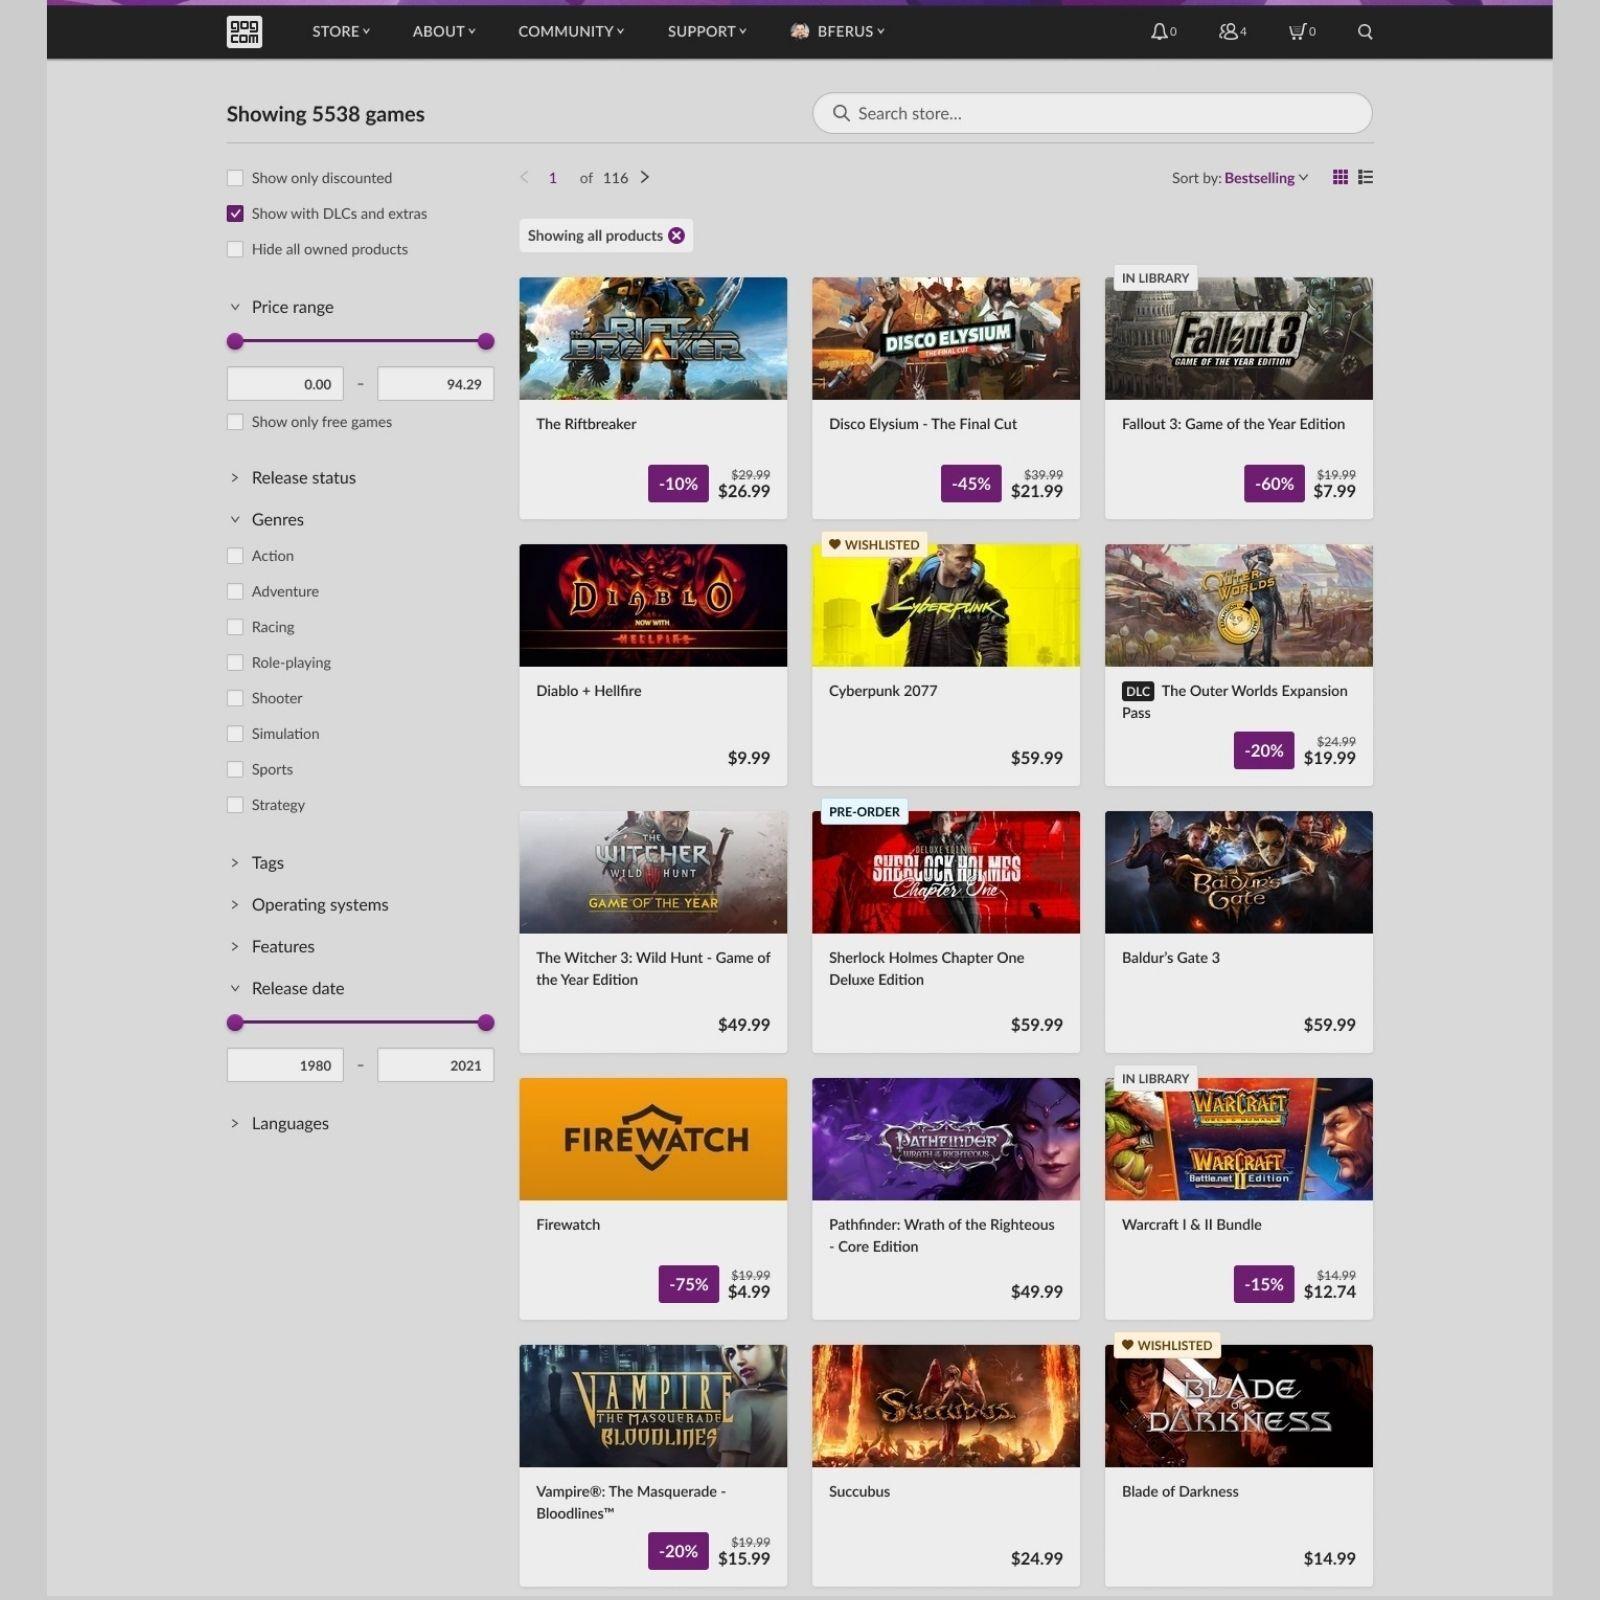
Task: Open the Cyberpunk 2077 product page
Action: [x=945, y=605]
